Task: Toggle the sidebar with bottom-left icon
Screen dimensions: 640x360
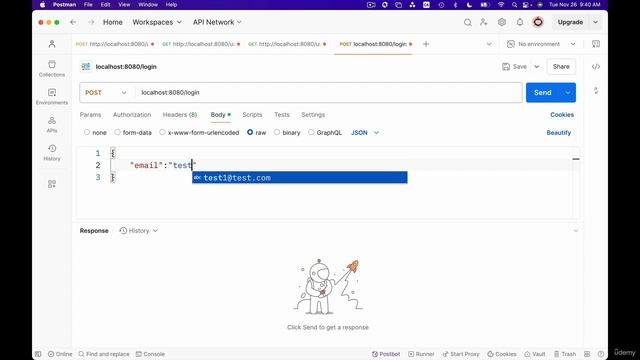Action: coord(38,354)
